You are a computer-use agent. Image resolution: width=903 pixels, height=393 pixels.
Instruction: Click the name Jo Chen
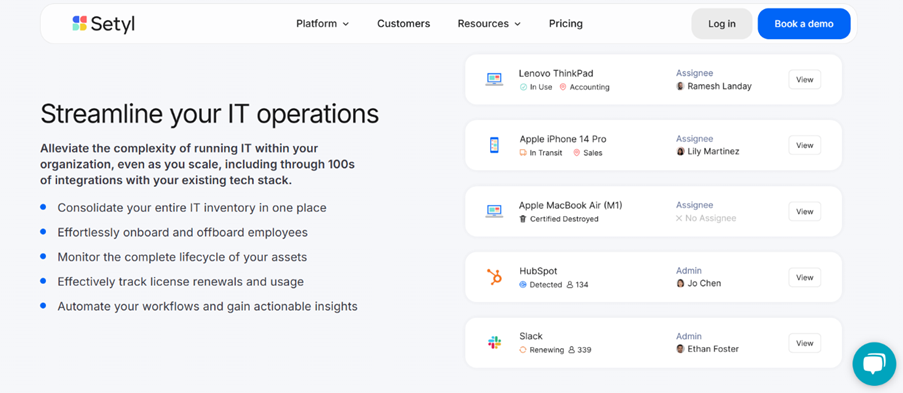704,284
